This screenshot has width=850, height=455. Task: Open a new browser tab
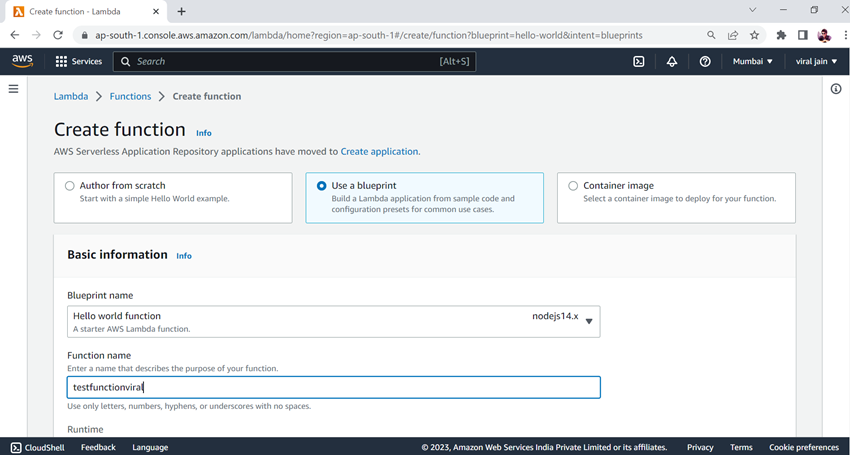pyautogui.click(x=182, y=11)
